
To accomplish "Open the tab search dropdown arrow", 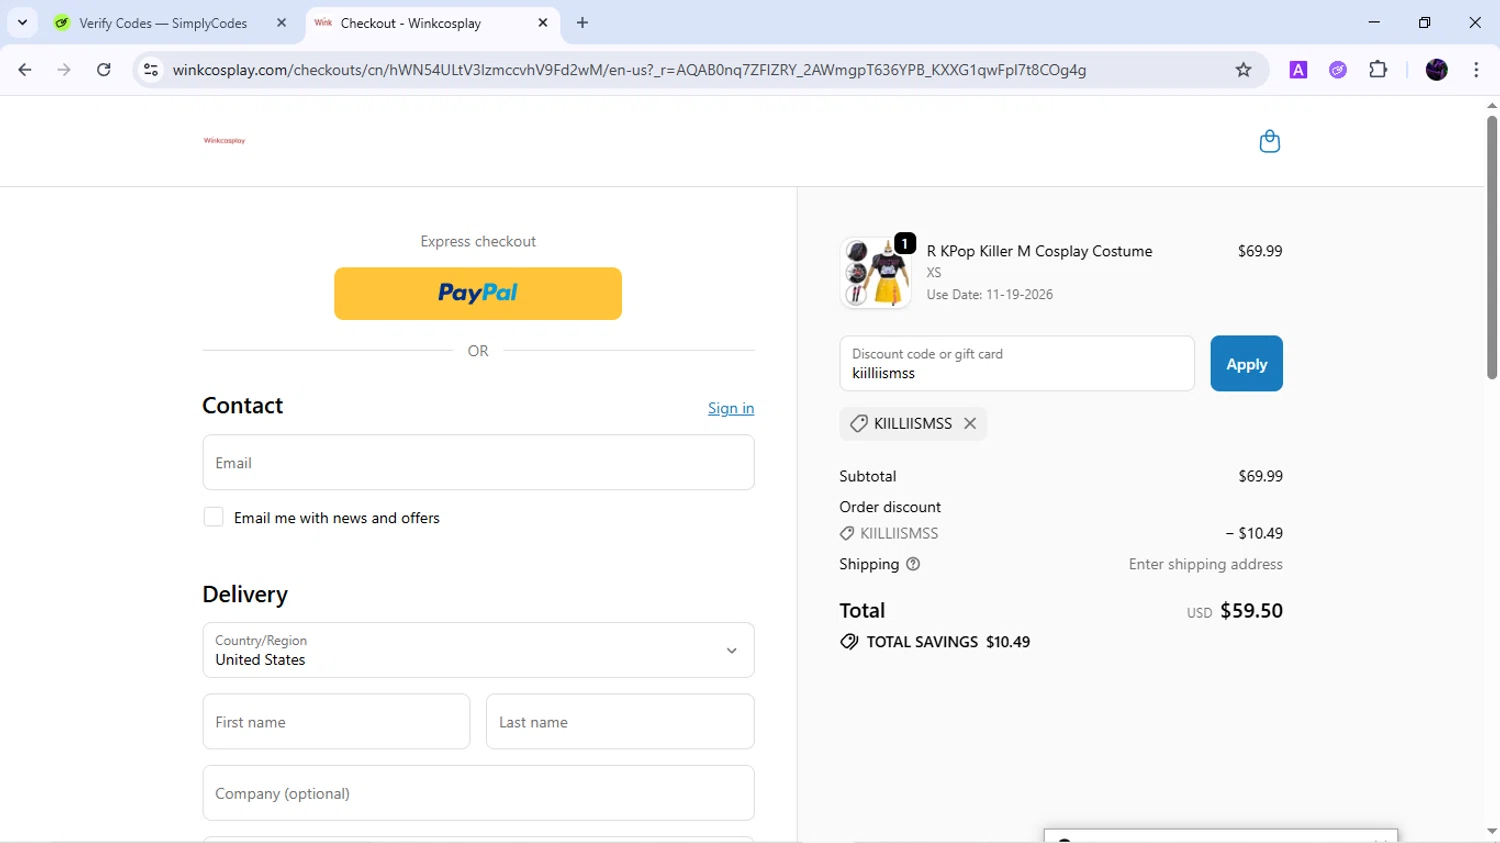I will click(22, 22).
